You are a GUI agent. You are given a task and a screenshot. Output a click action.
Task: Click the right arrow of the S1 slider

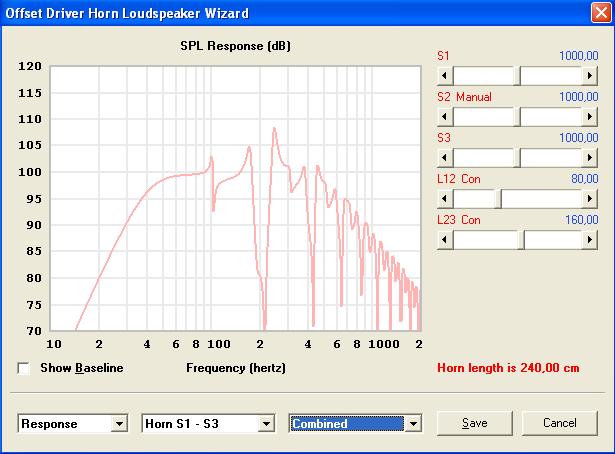coord(590,76)
